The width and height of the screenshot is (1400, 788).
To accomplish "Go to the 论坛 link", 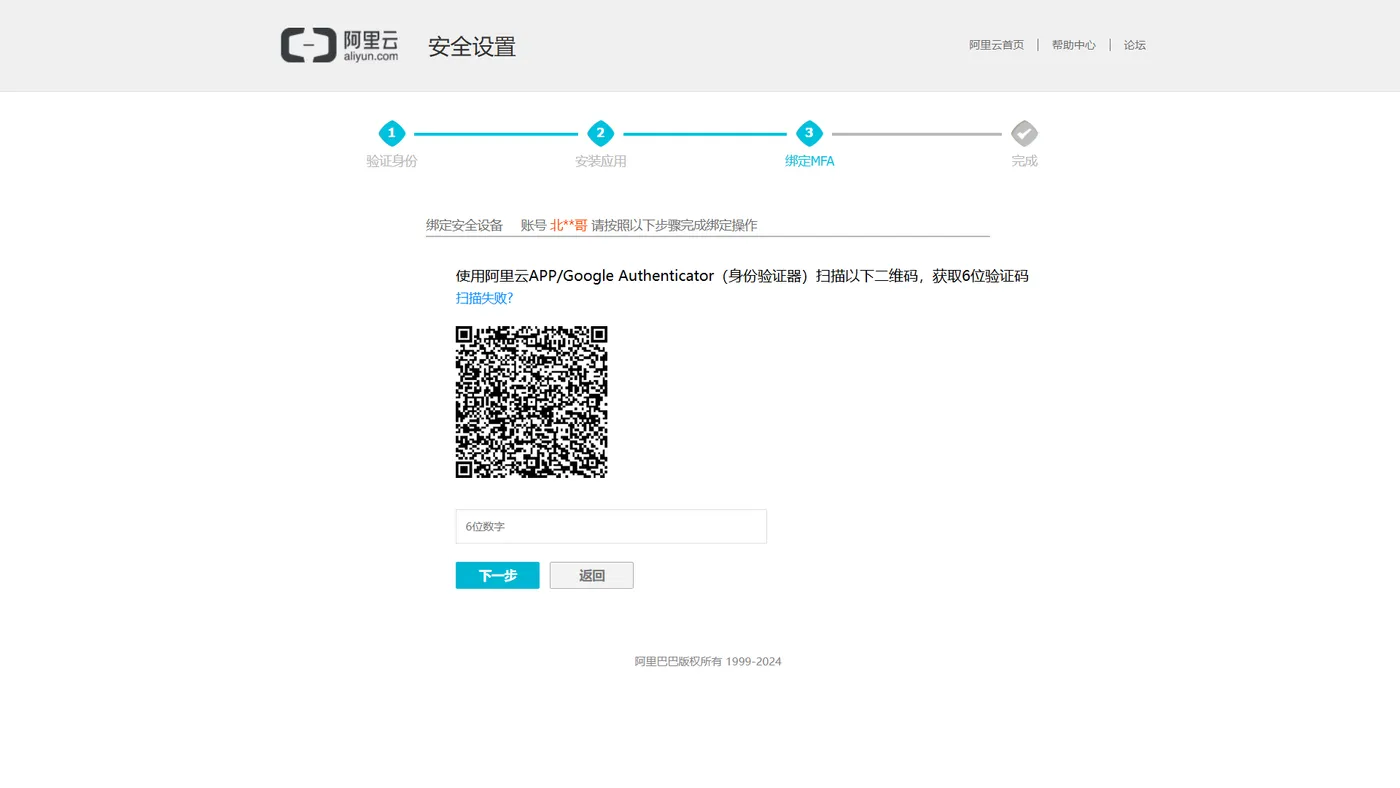I will (x=1134, y=45).
